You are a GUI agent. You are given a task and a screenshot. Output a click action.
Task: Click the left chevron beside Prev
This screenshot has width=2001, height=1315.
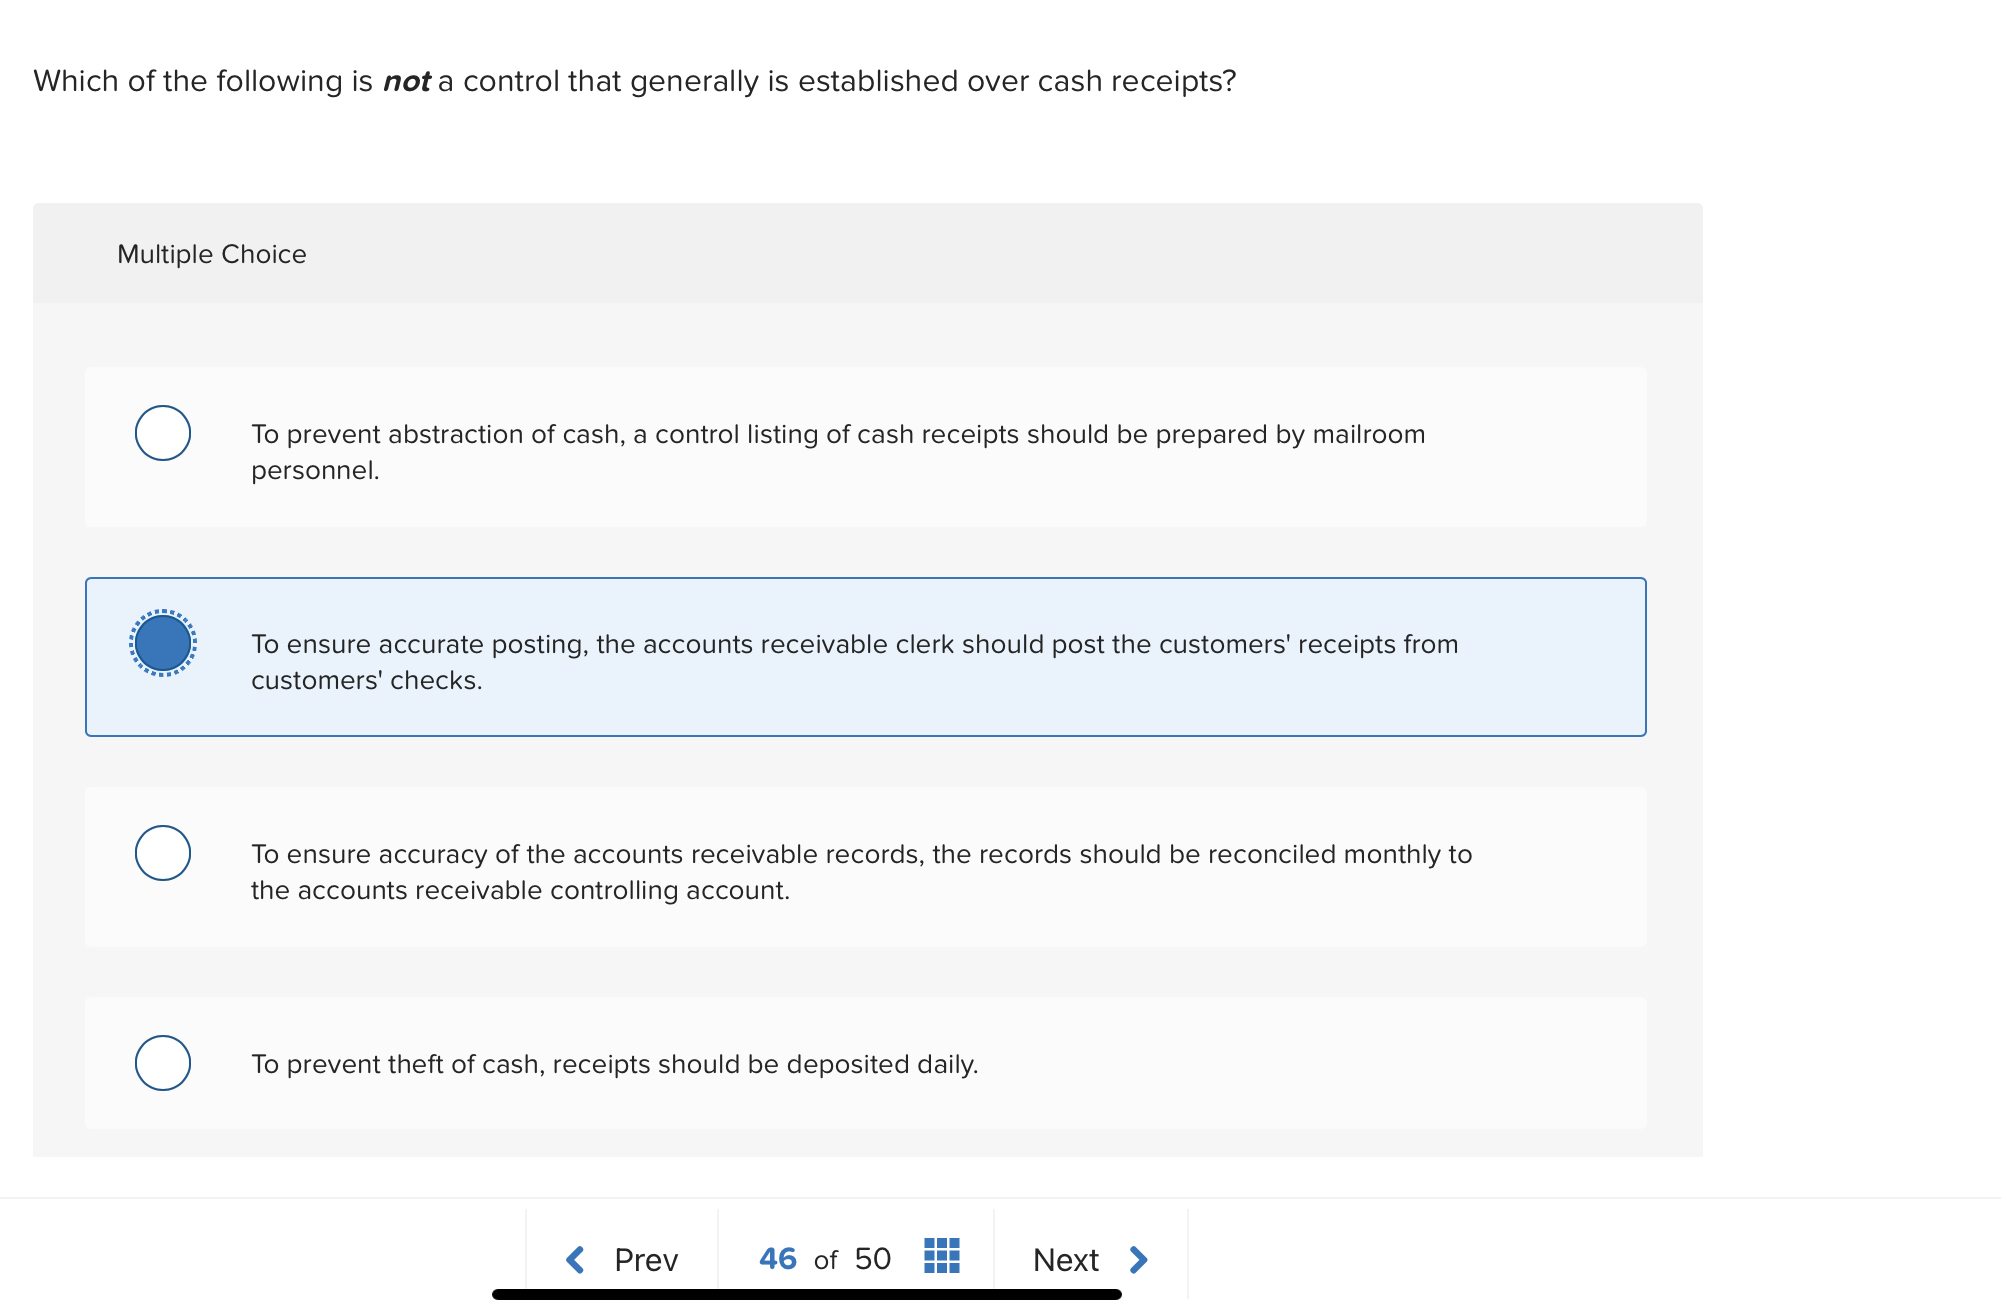click(x=575, y=1259)
